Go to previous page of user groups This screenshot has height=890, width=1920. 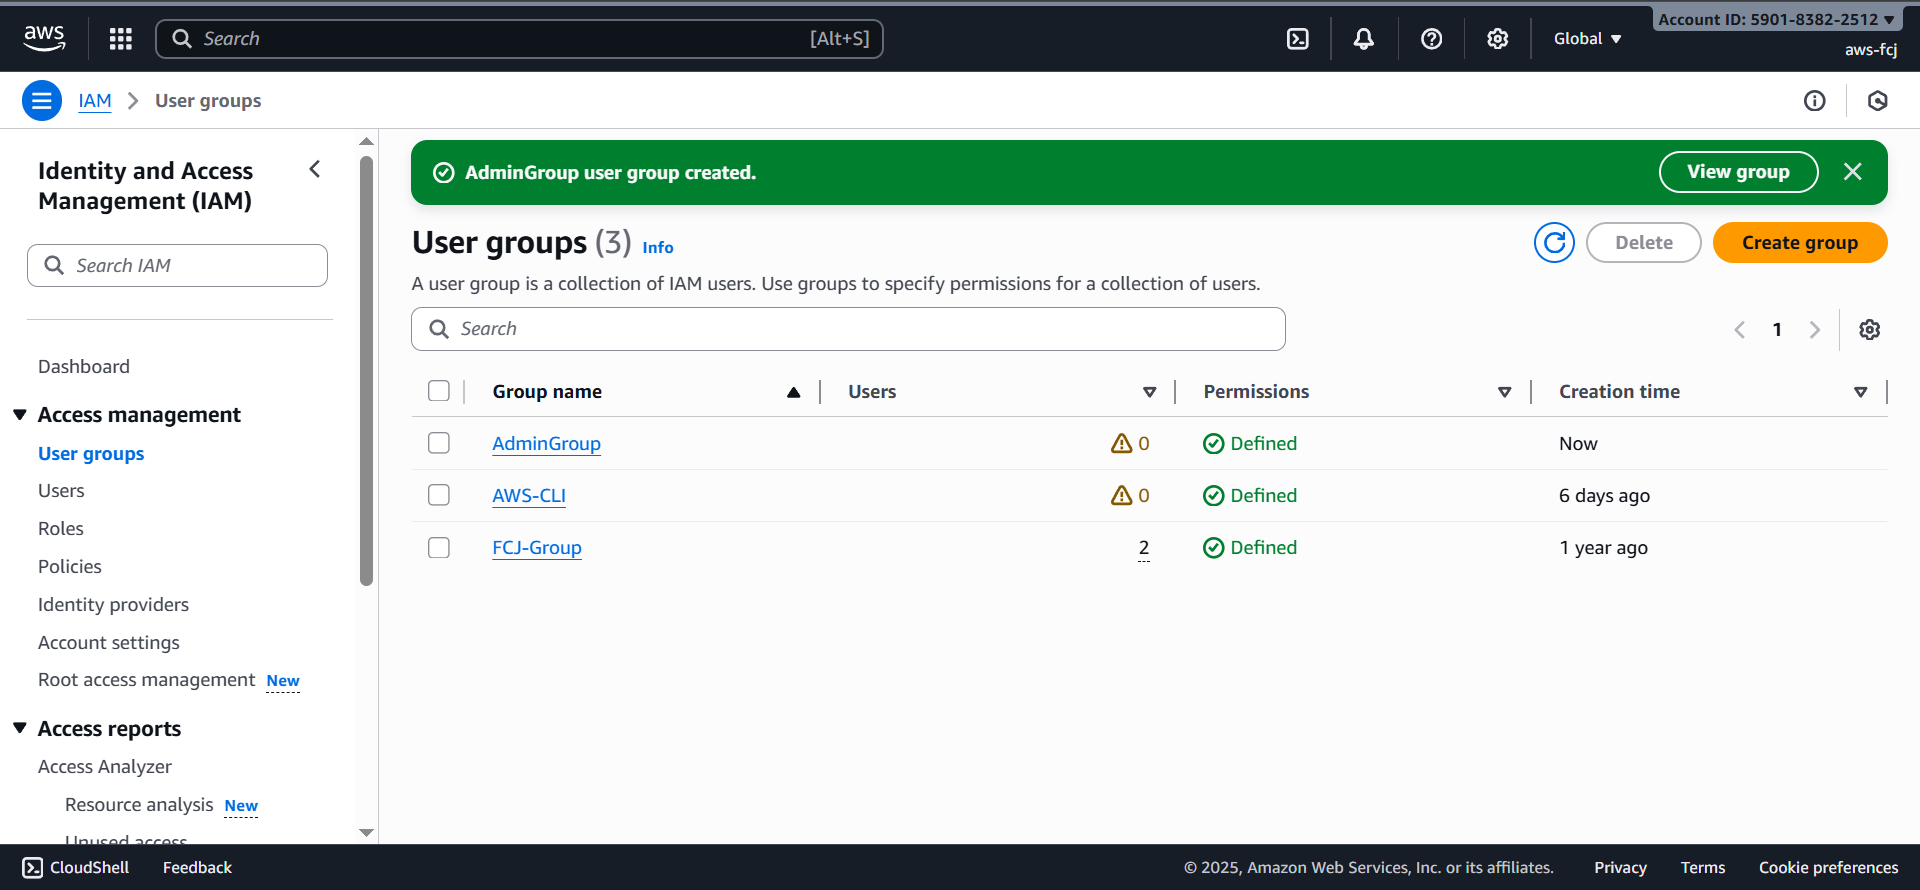(x=1740, y=329)
